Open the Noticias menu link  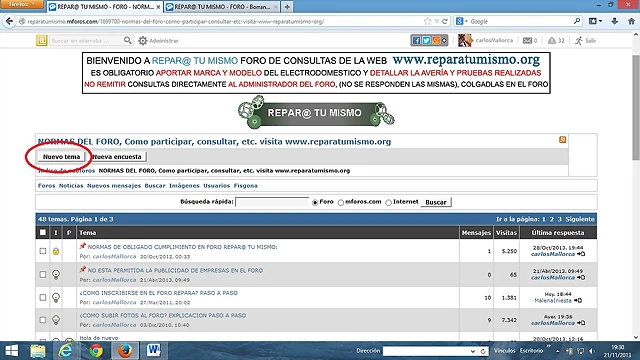coord(71,186)
